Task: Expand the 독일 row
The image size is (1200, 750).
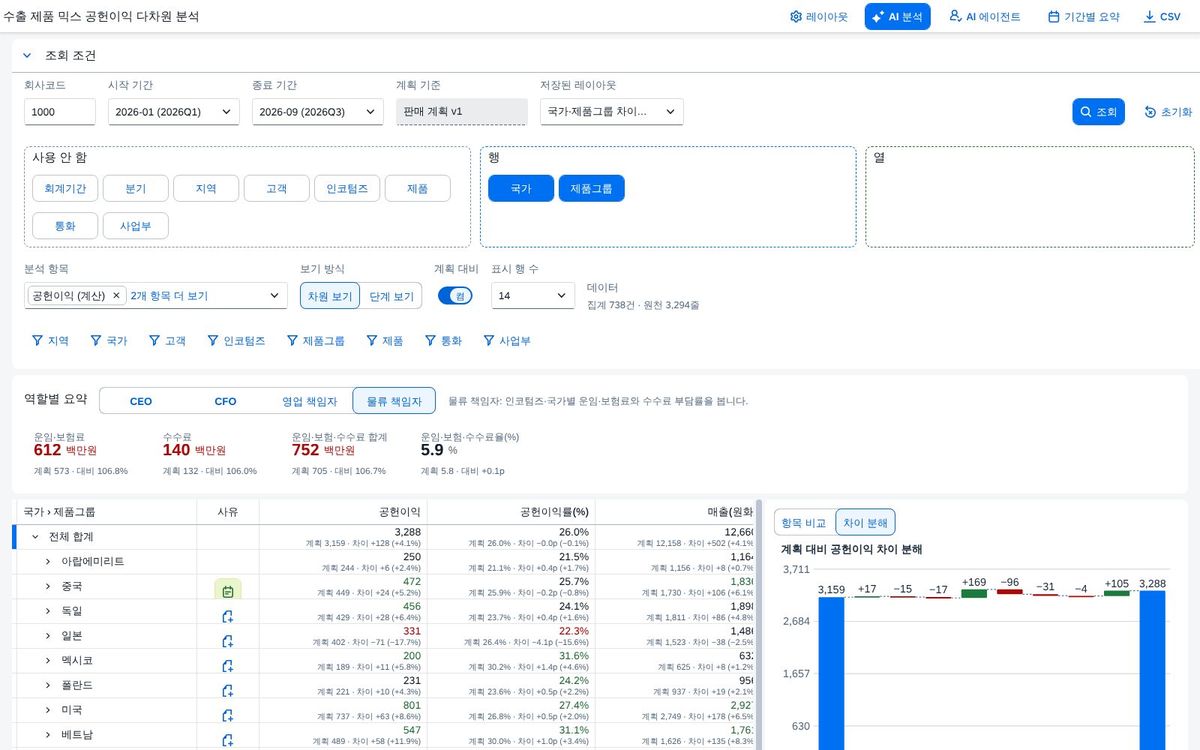Action: (47, 611)
